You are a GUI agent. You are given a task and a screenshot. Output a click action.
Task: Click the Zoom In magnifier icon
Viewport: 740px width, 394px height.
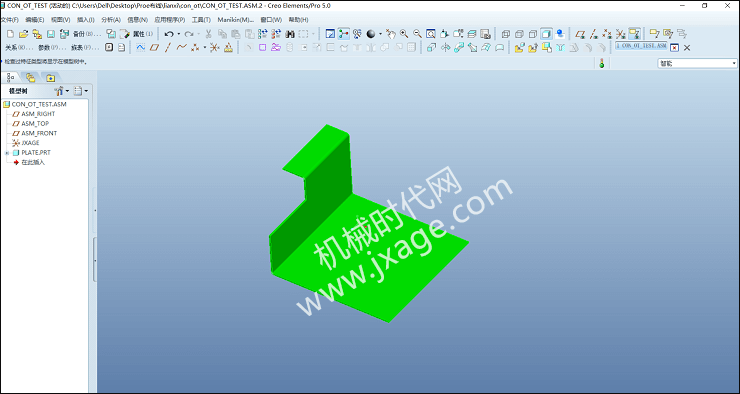point(404,34)
